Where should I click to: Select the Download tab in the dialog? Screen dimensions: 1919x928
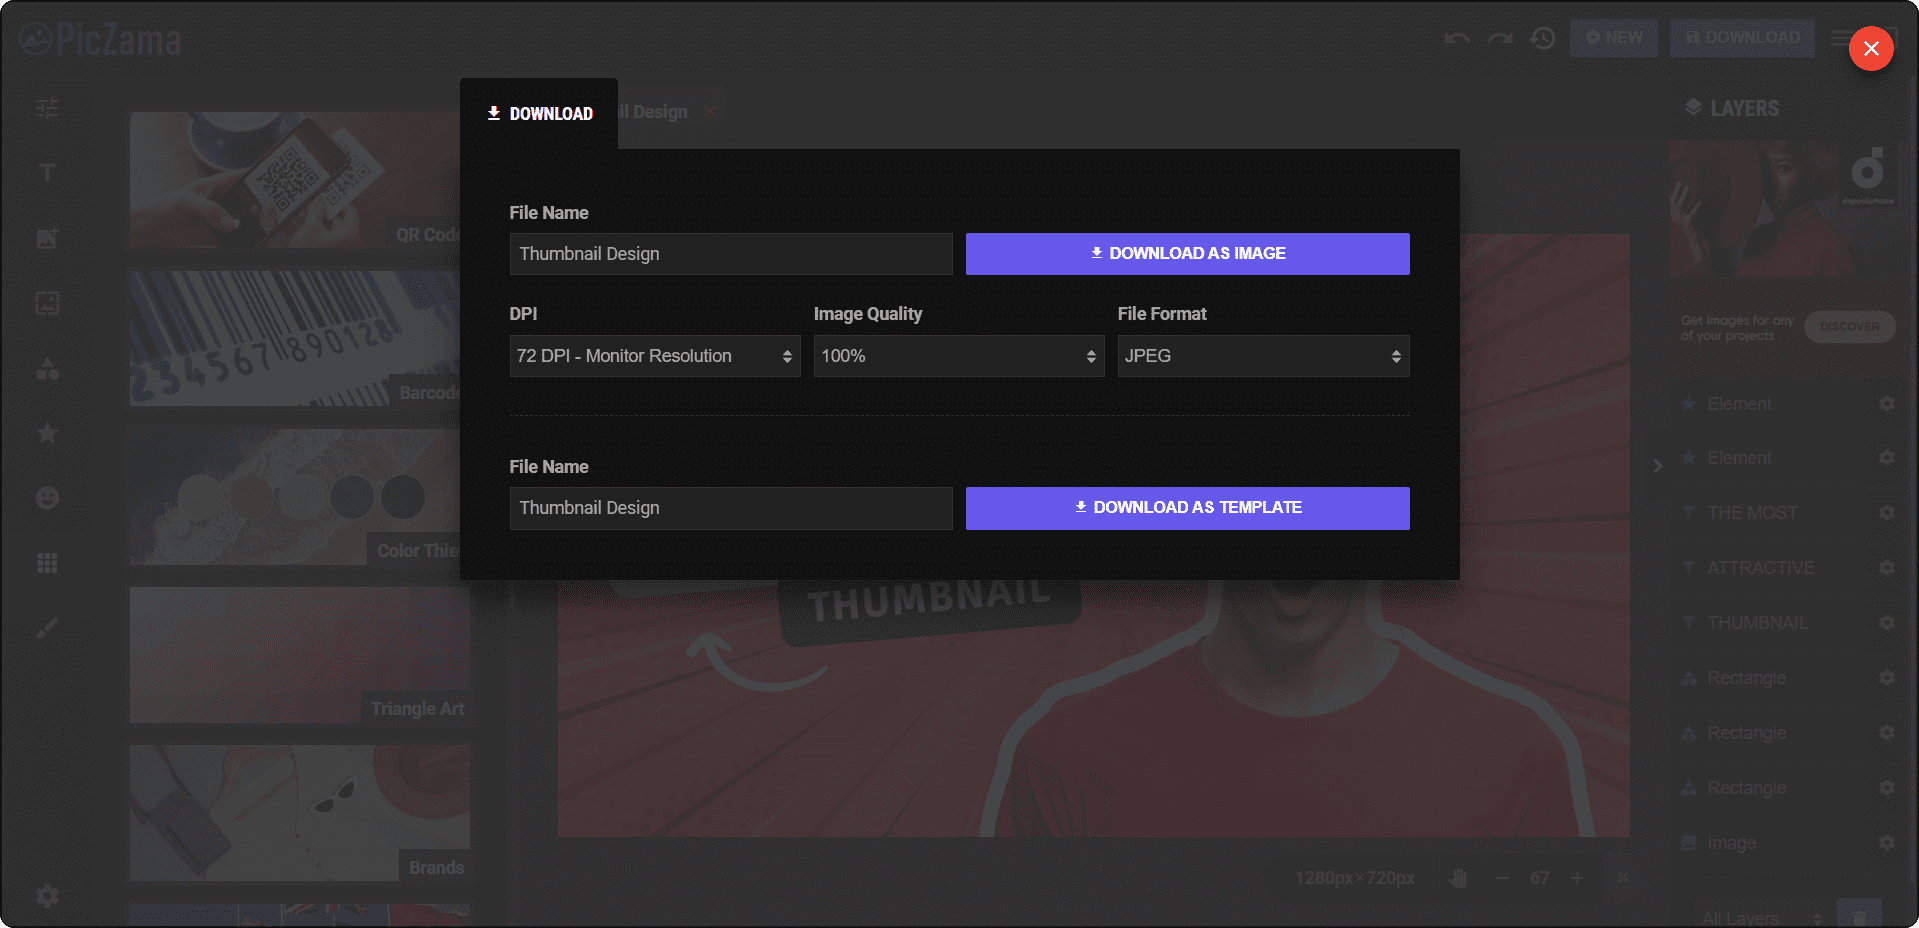tap(539, 114)
